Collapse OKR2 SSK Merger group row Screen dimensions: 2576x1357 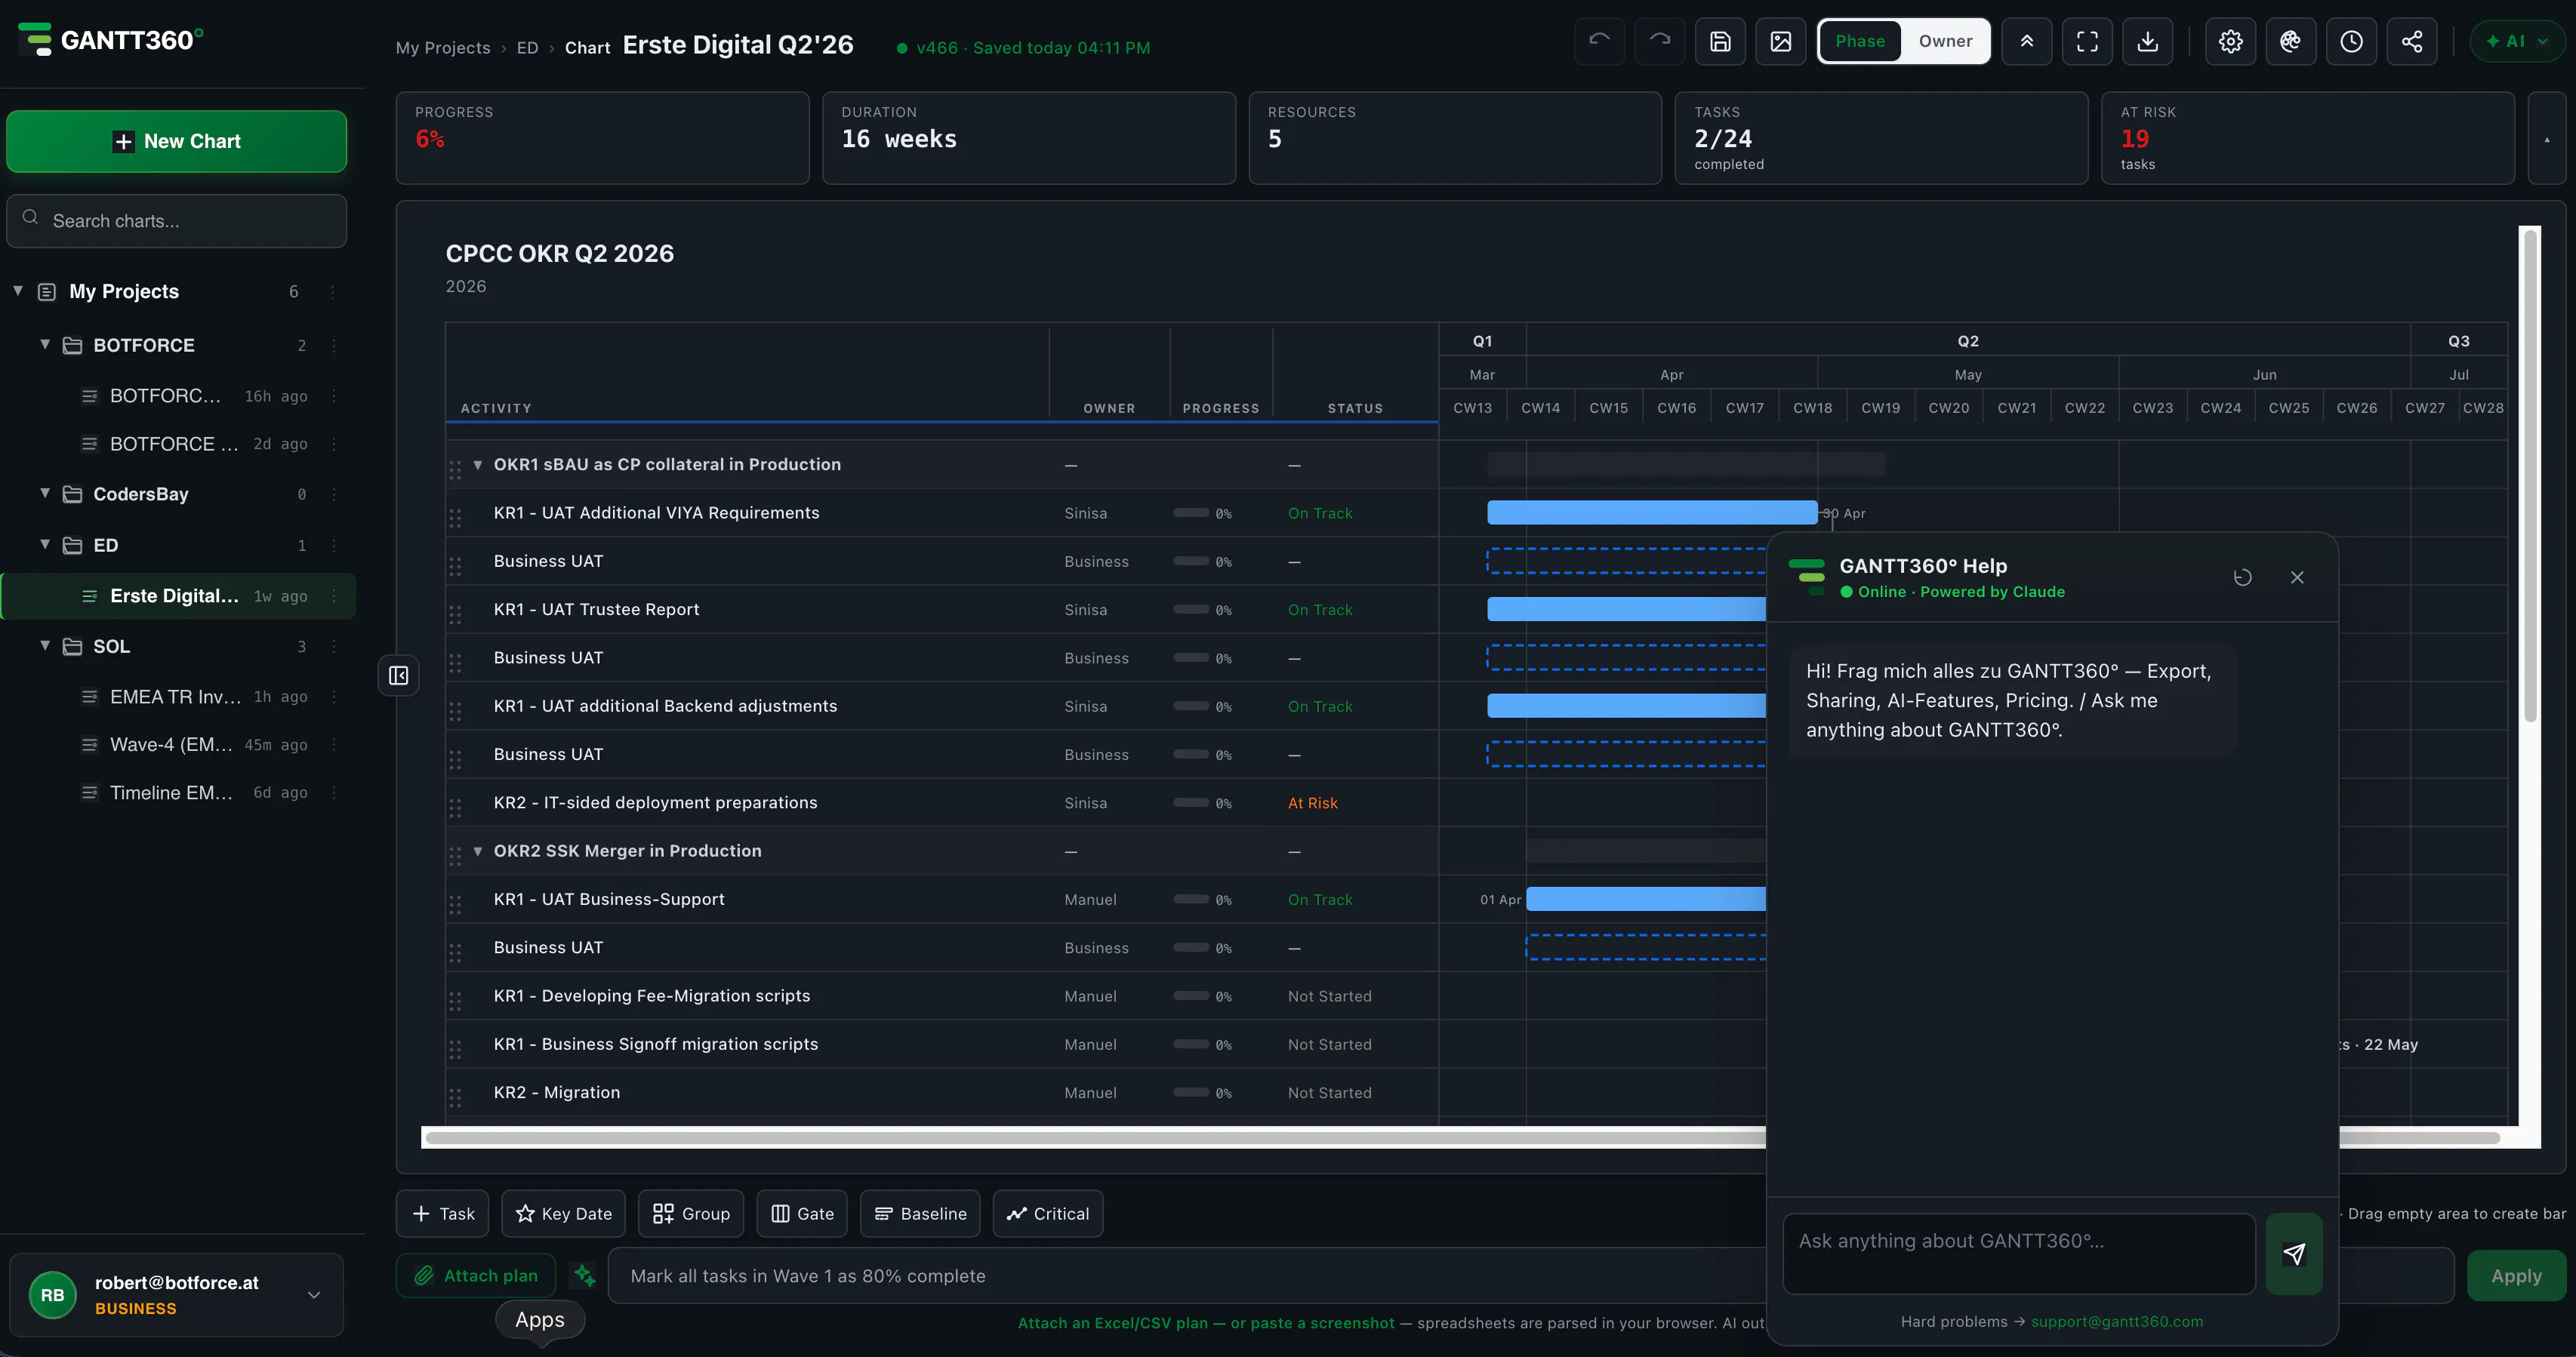(478, 851)
